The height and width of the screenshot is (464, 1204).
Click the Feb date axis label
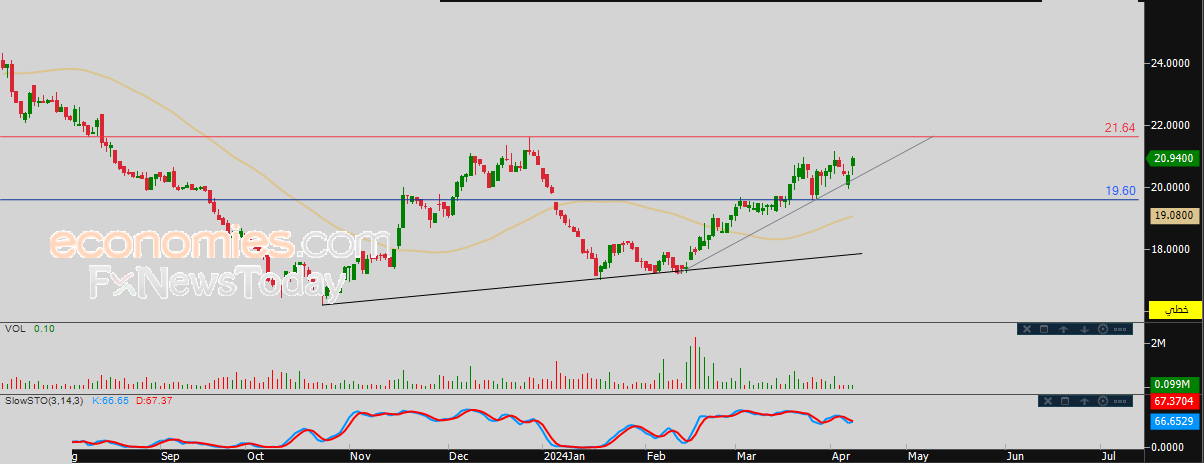coord(656,456)
